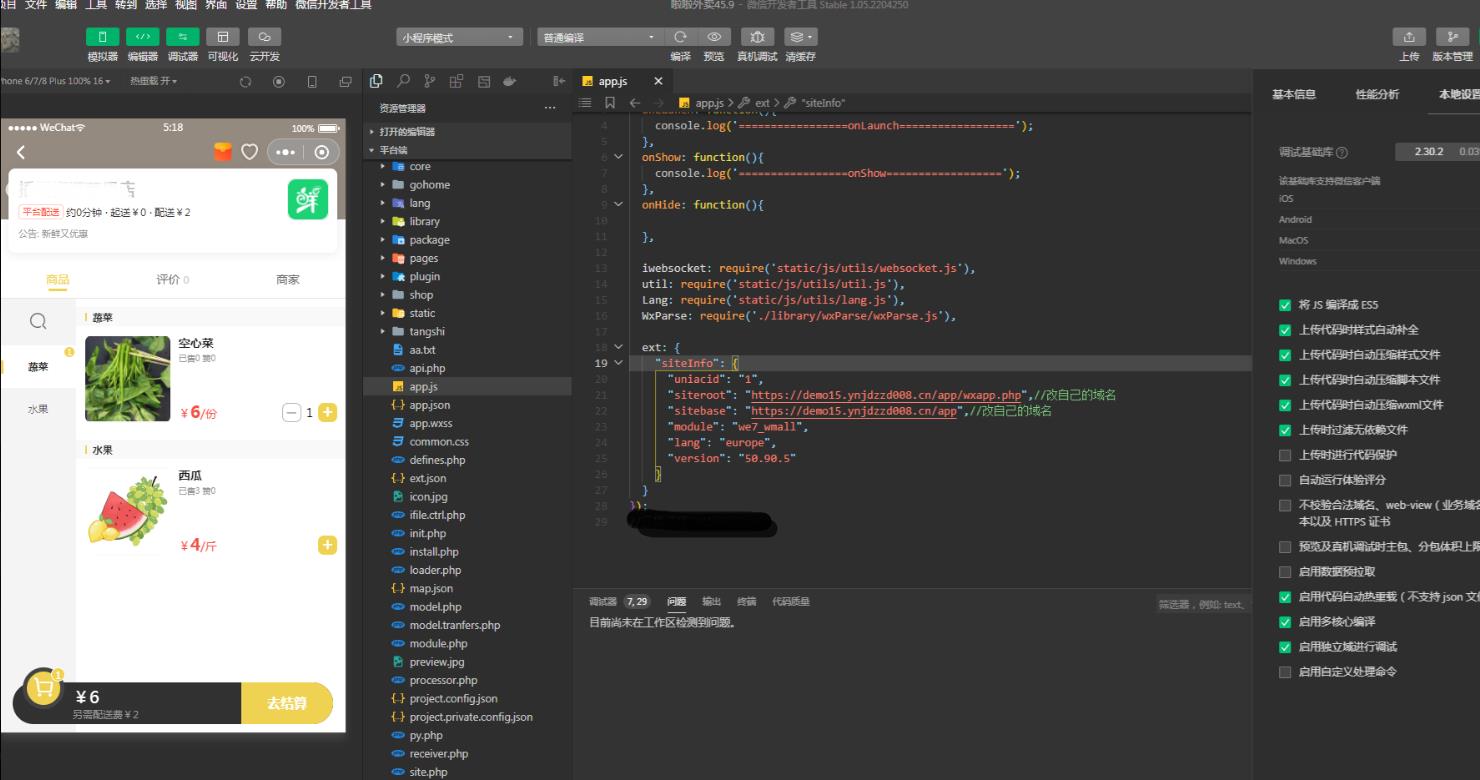The image size is (1480, 780).
Task: Switch to the 性能分析 tab
Action: 1377,94
